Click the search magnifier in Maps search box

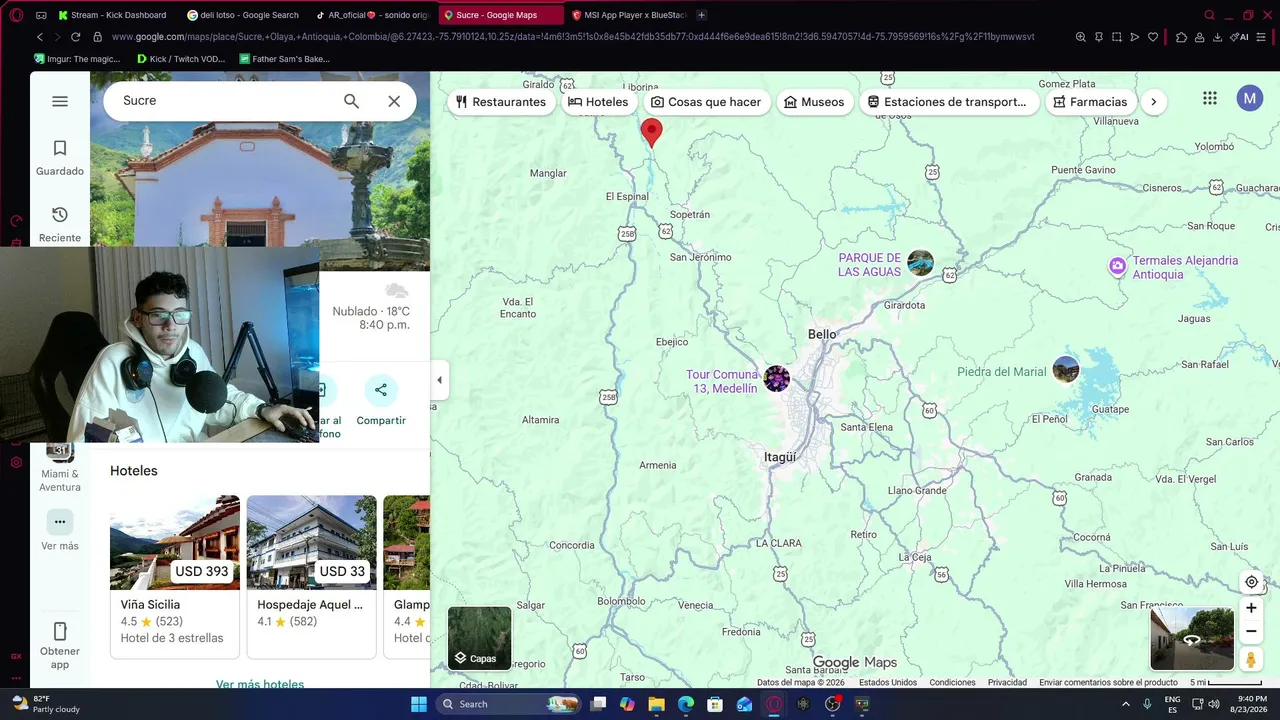pos(351,101)
